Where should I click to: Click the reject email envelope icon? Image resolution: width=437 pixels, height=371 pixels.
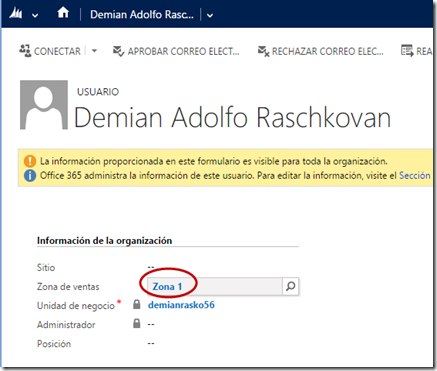coord(263,51)
